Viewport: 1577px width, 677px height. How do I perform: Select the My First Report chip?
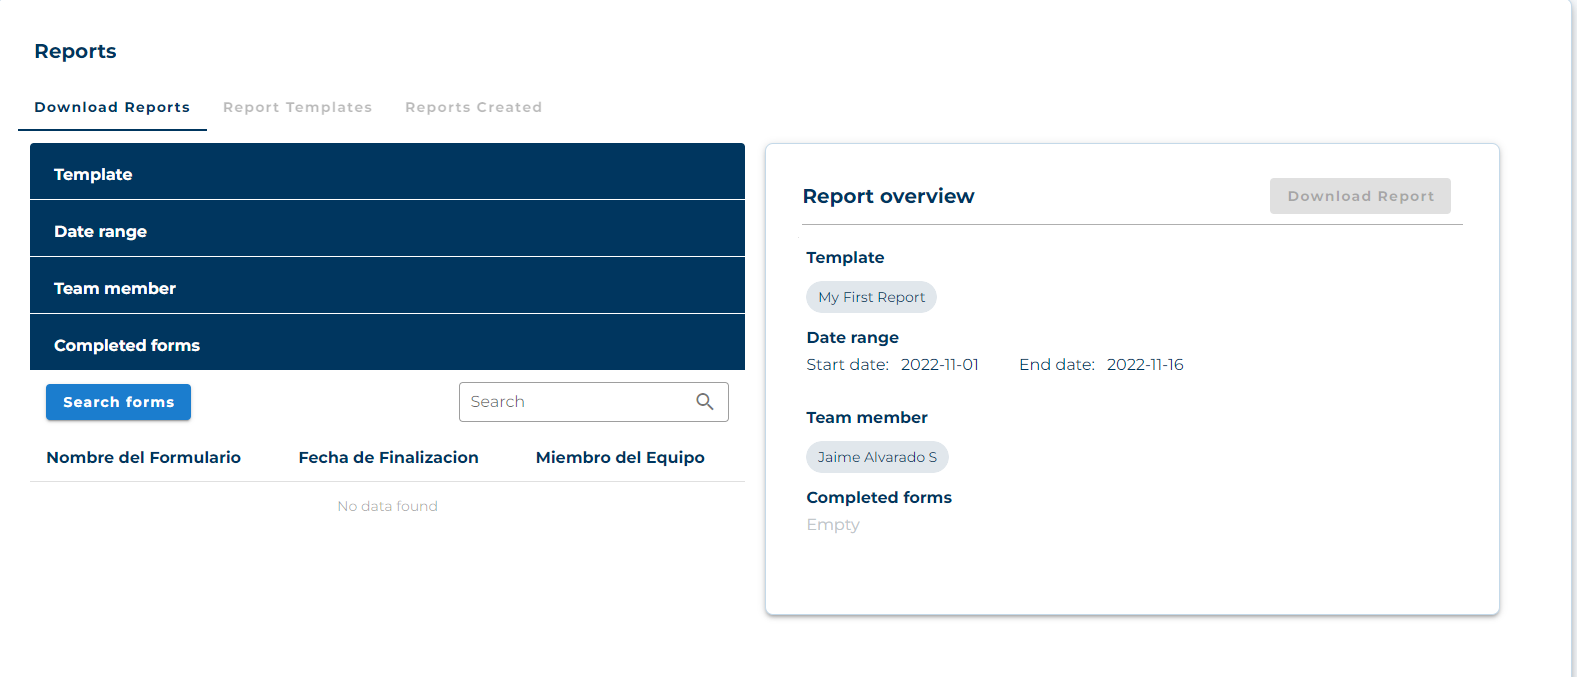(871, 297)
